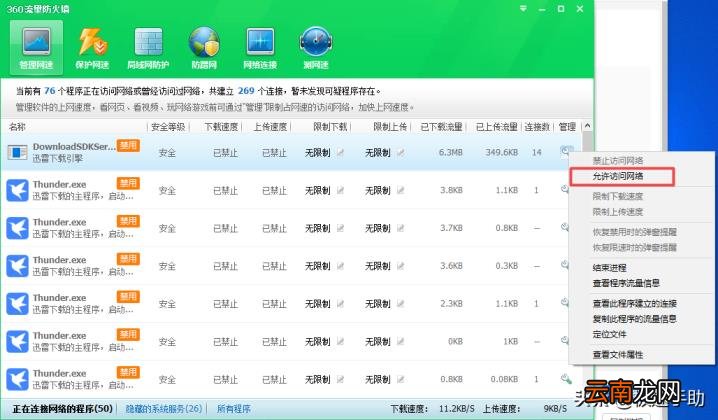Open the 局域网防护 section
Image resolution: width=718 pixels, height=420 pixels.
148,48
